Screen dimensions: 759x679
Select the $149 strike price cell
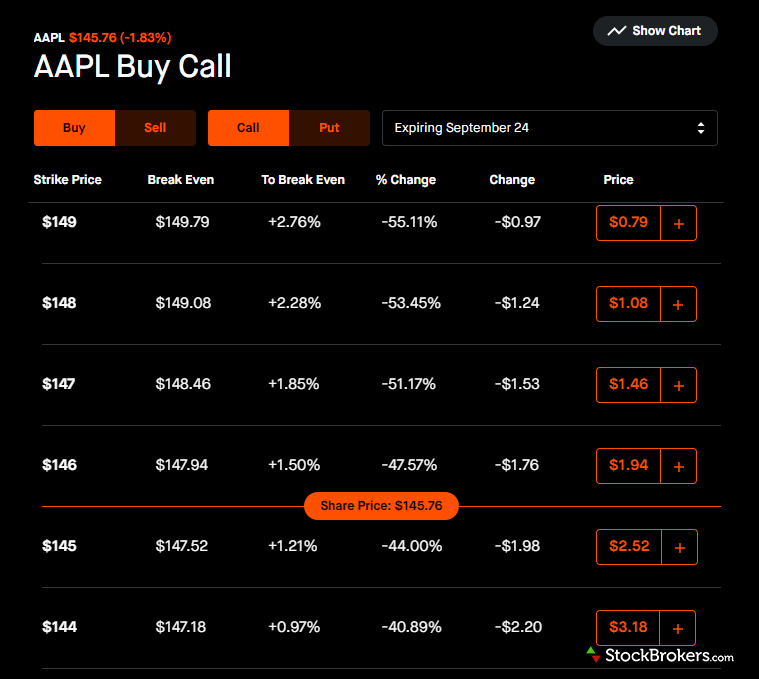pyautogui.click(x=59, y=222)
